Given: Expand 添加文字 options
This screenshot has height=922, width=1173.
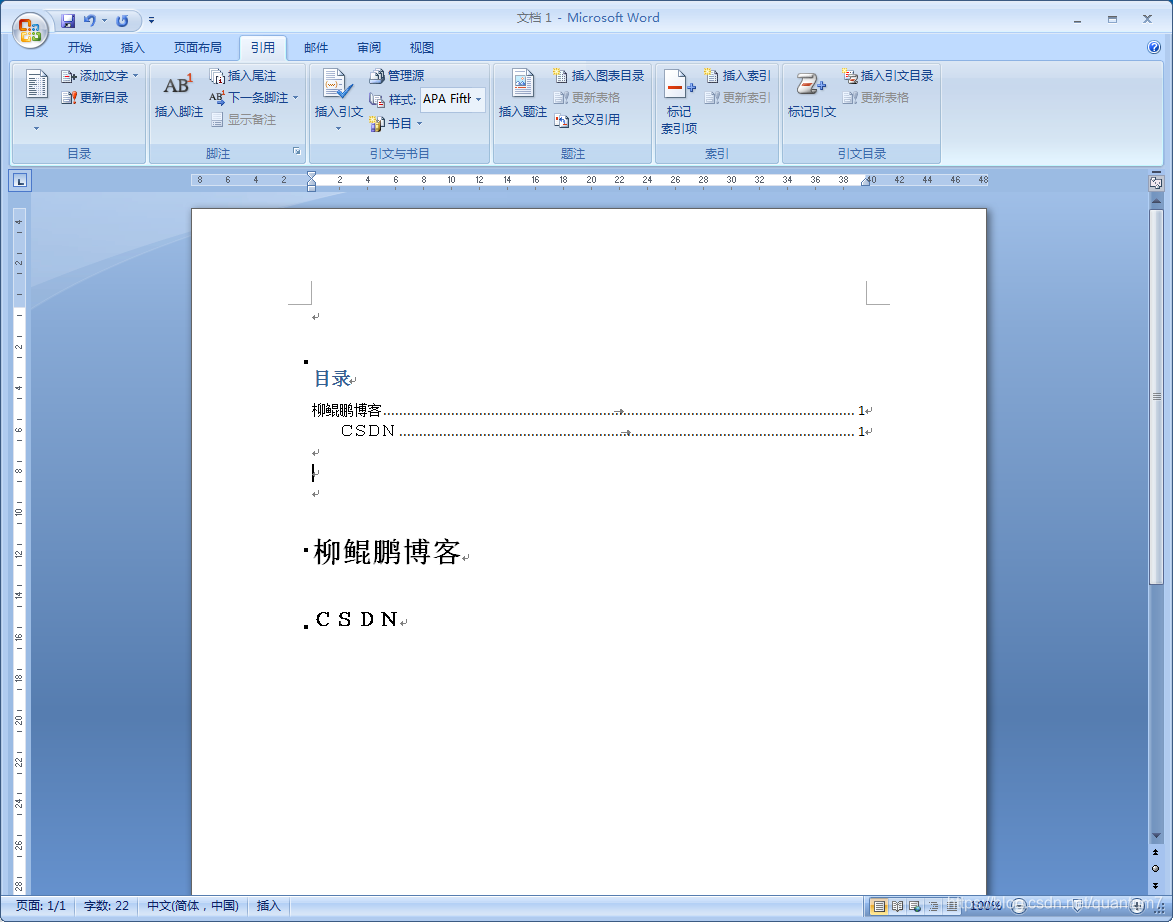Looking at the screenshot, I should [99, 76].
